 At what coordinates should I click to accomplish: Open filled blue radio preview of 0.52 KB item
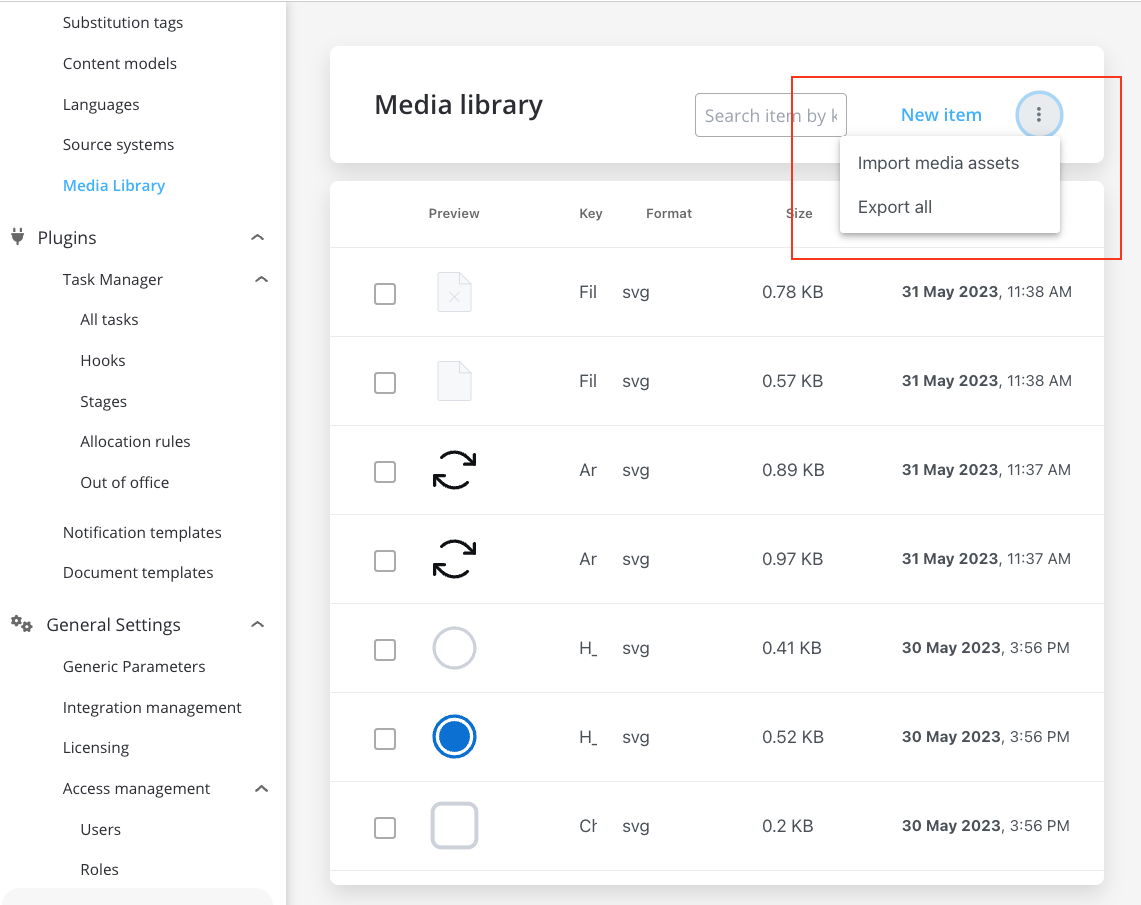tap(454, 736)
